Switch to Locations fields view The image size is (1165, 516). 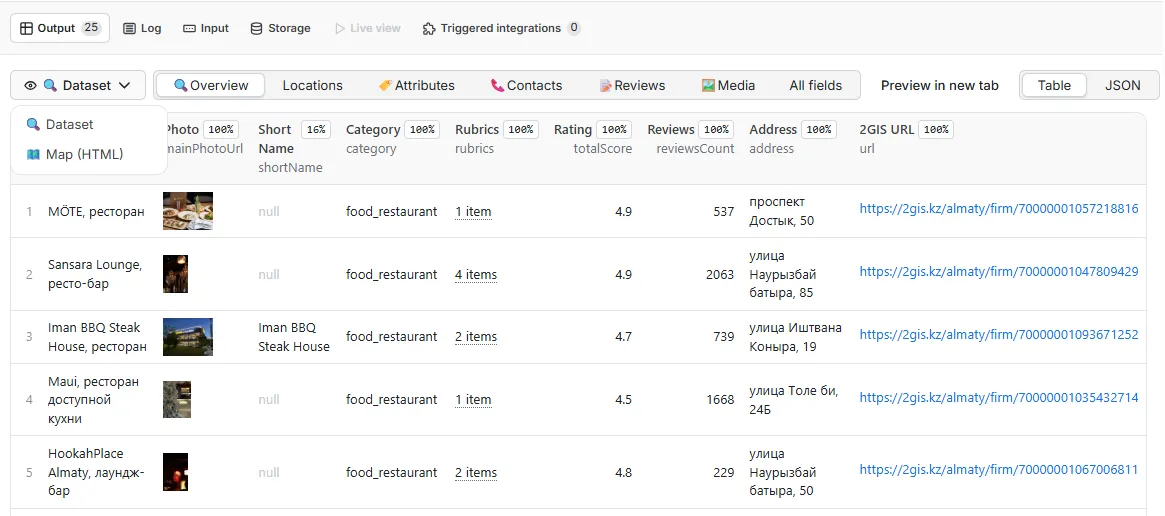pos(312,85)
